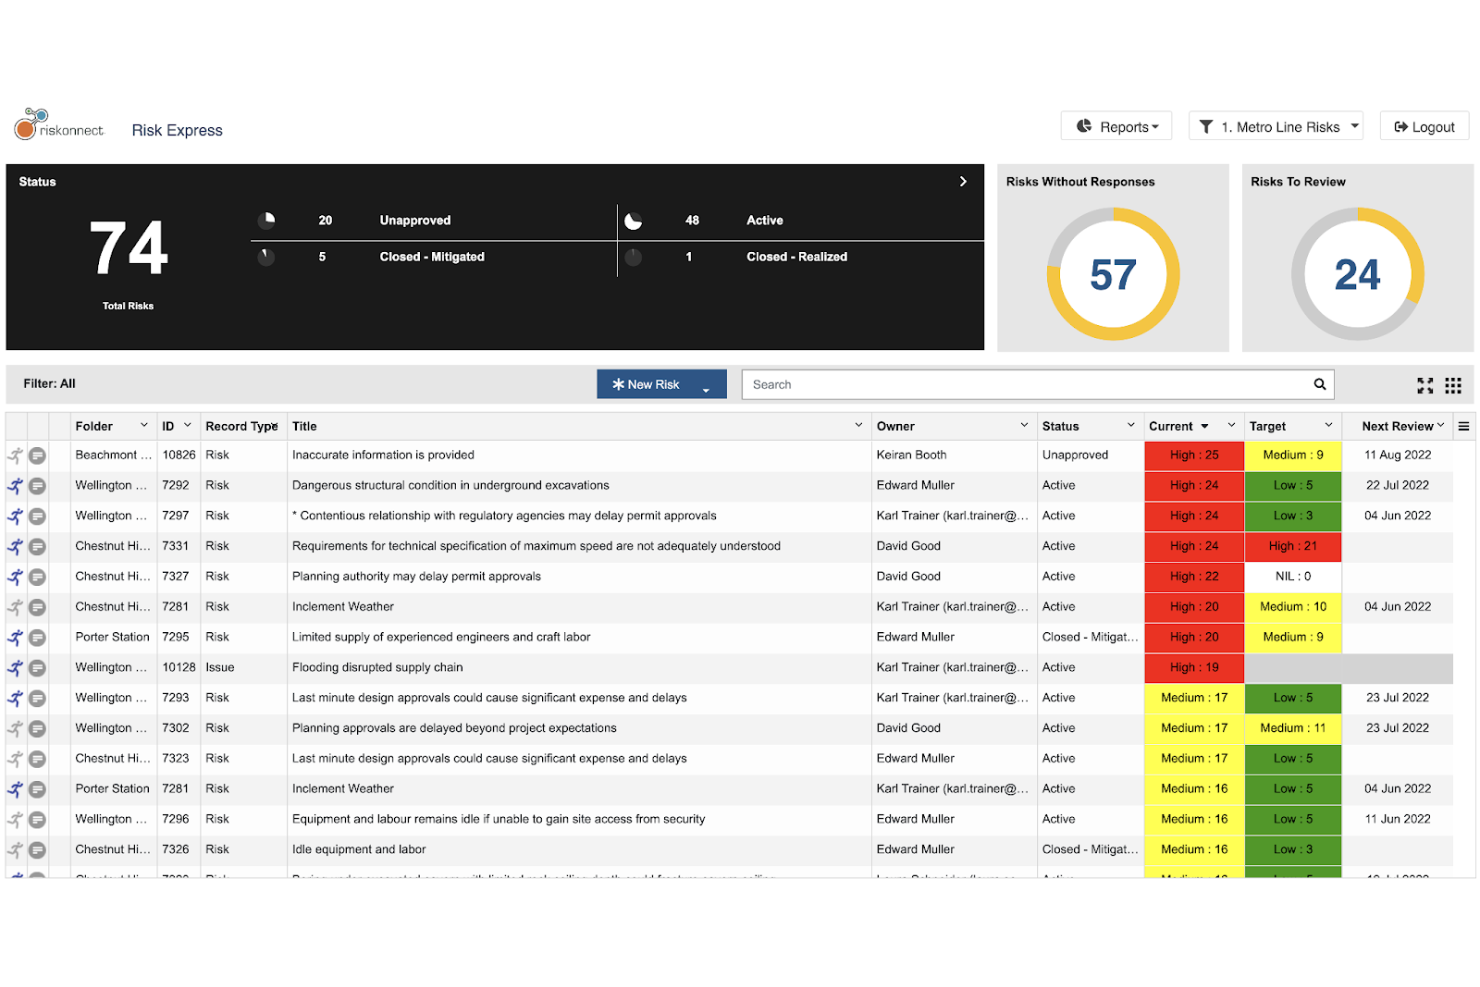Open the Reports menu
This screenshot has width=1480, height=987.
tap(1116, 126)
